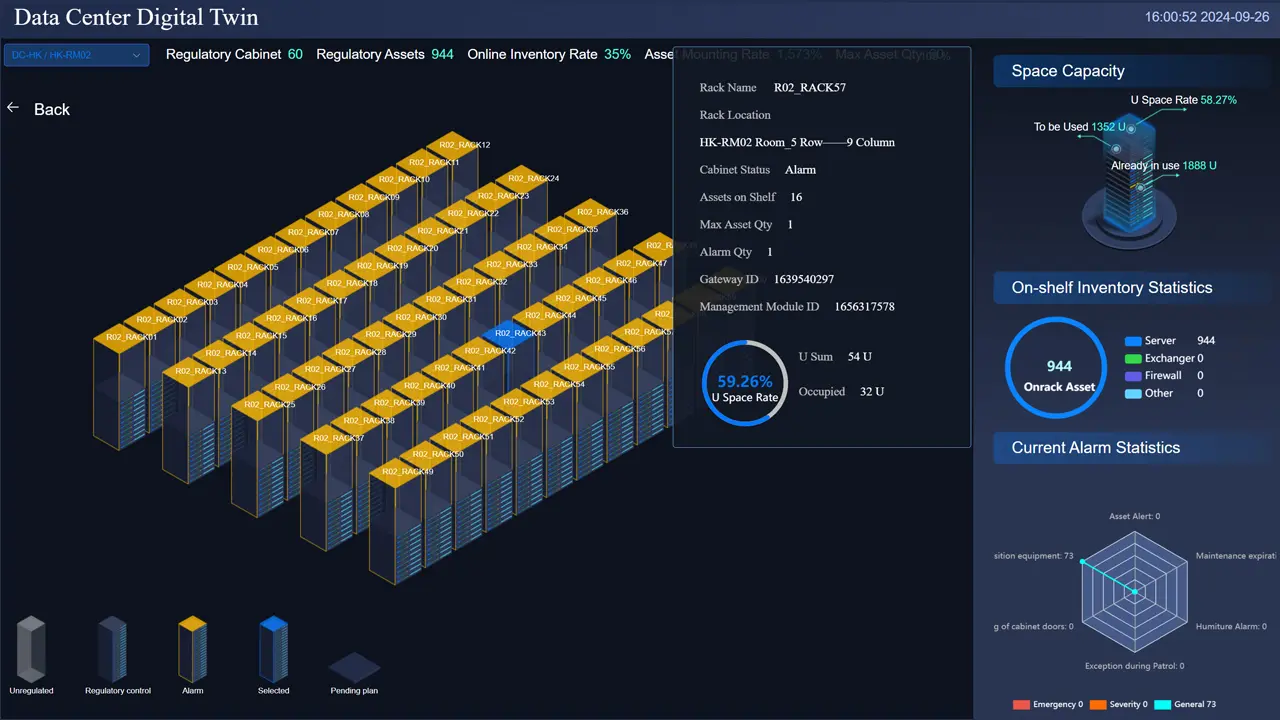The width and height of the screenshot is (1280, 720).
Task: Select cabinet R02_RACK07
Action: tap(313, 232)
